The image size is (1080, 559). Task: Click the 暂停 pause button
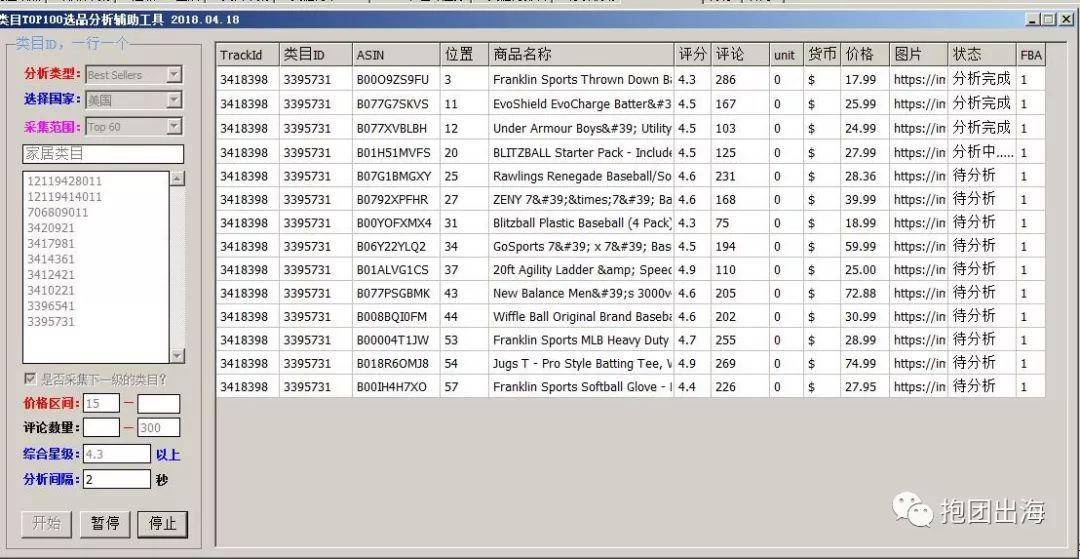coord(105,524)
